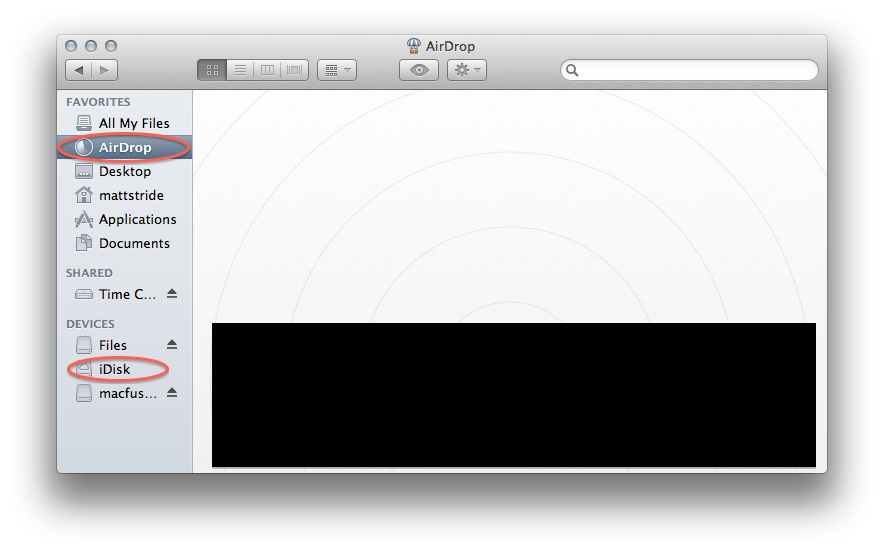This screenshot has height=552, width=884.
Task: Close the AirDrop Finder window
Action: pyautogui.click(x=71, y=46)
